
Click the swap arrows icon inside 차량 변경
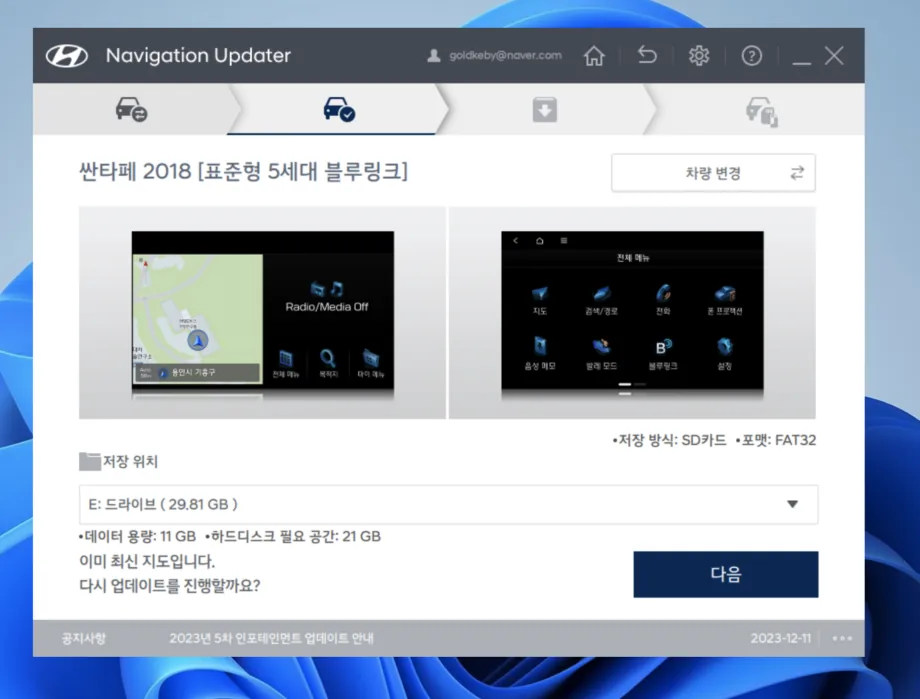coord(796,172)
